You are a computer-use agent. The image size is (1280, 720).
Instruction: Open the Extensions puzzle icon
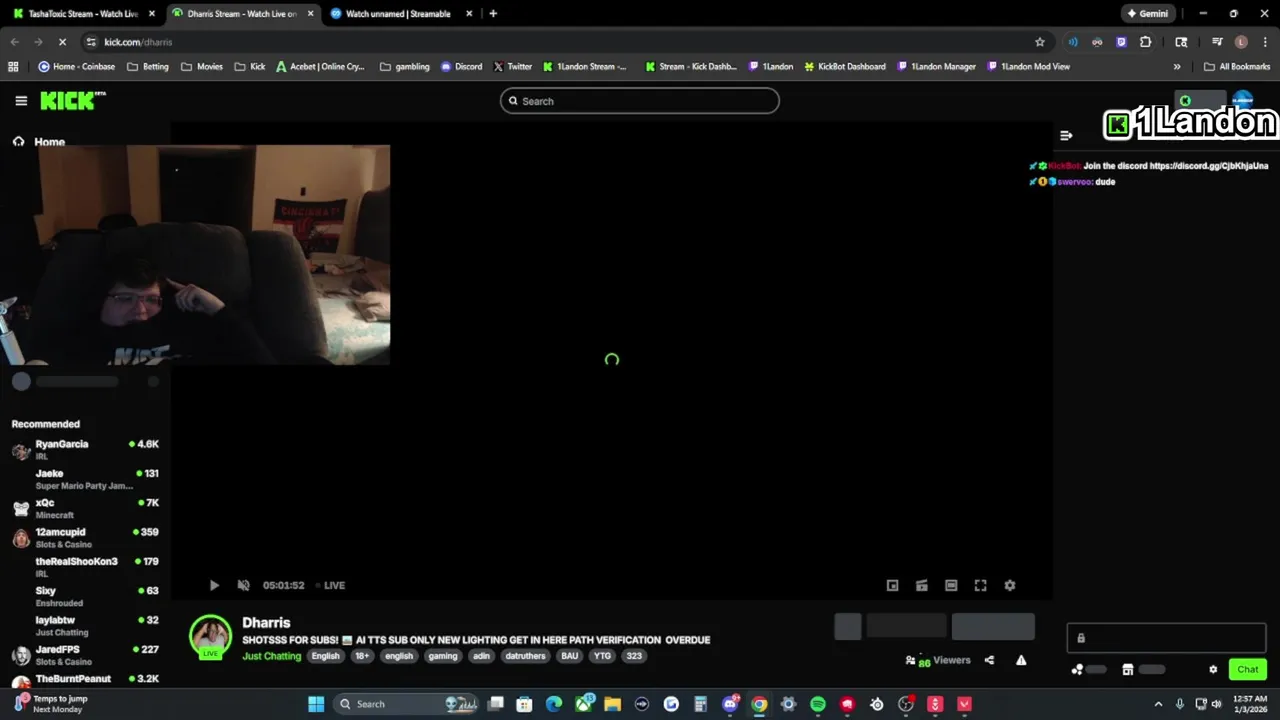click(1145, 42)
